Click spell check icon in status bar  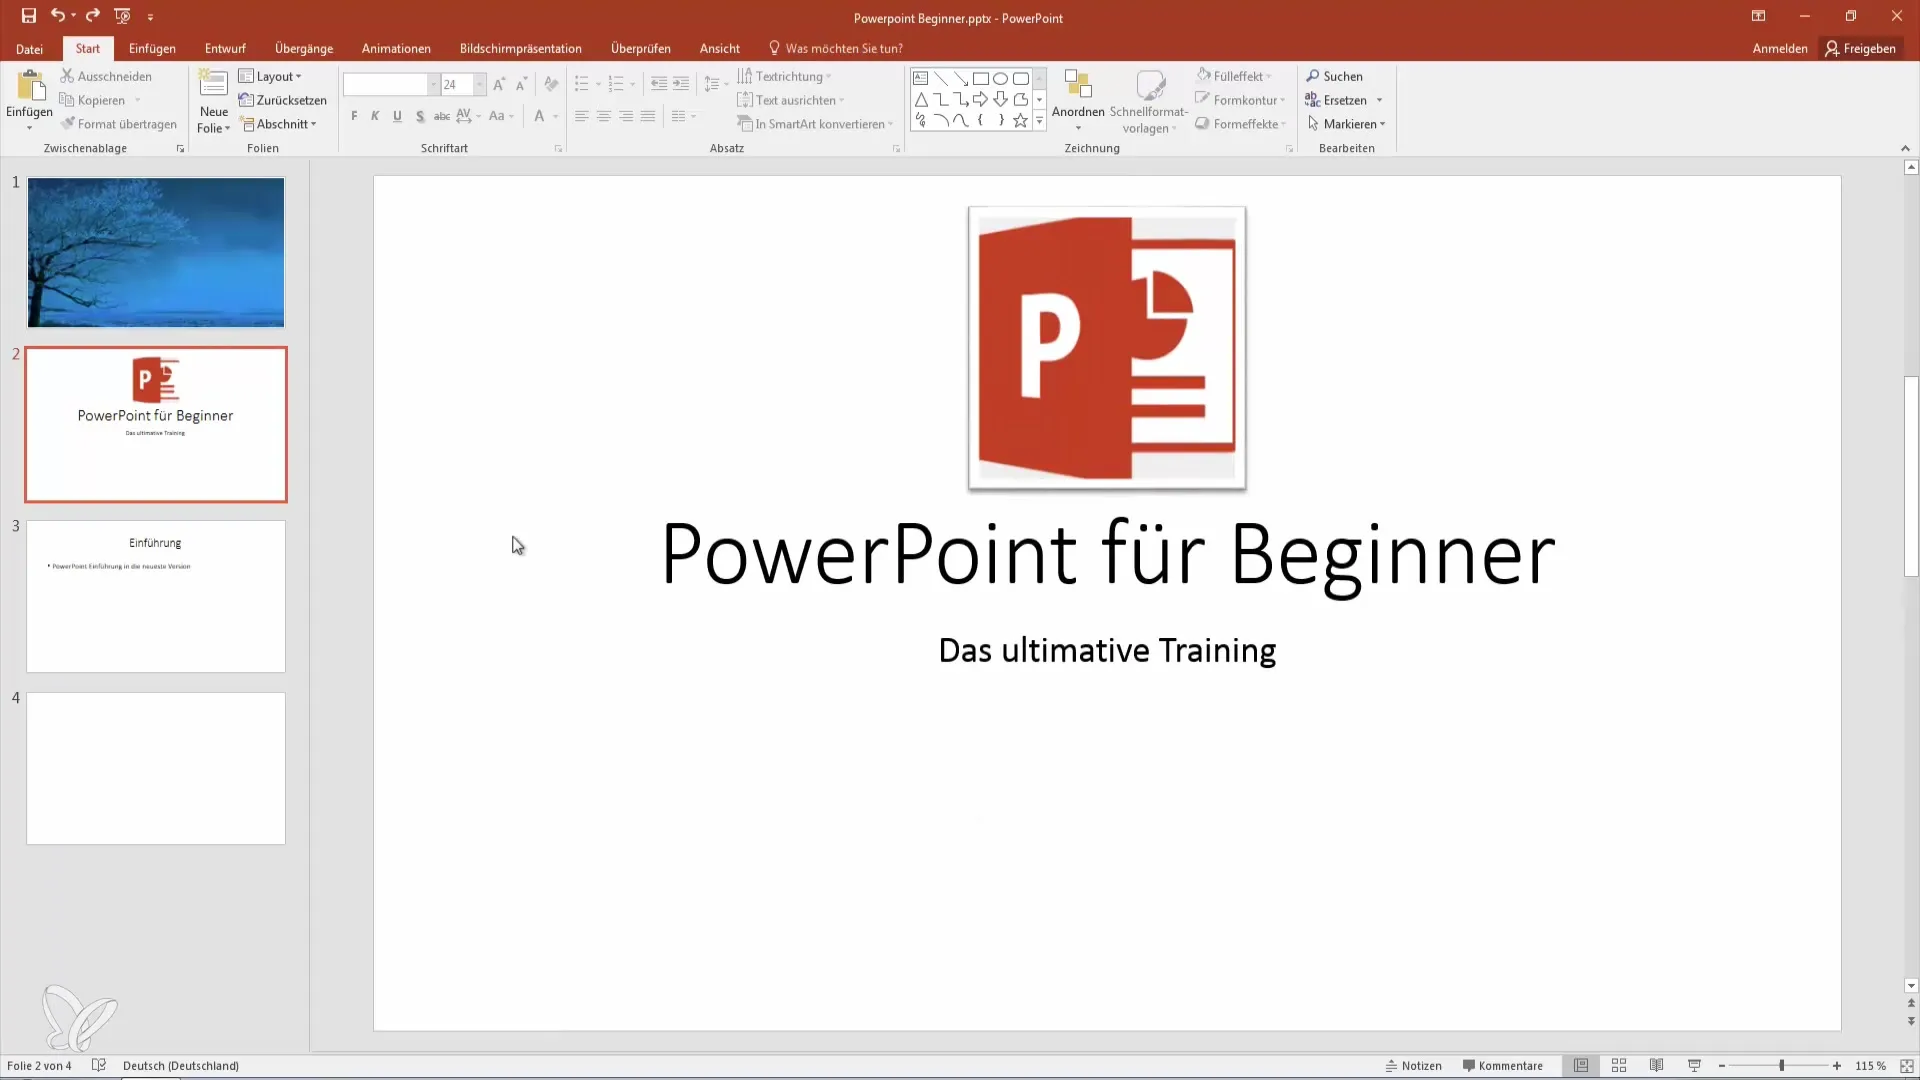[x=99, y=1066]
